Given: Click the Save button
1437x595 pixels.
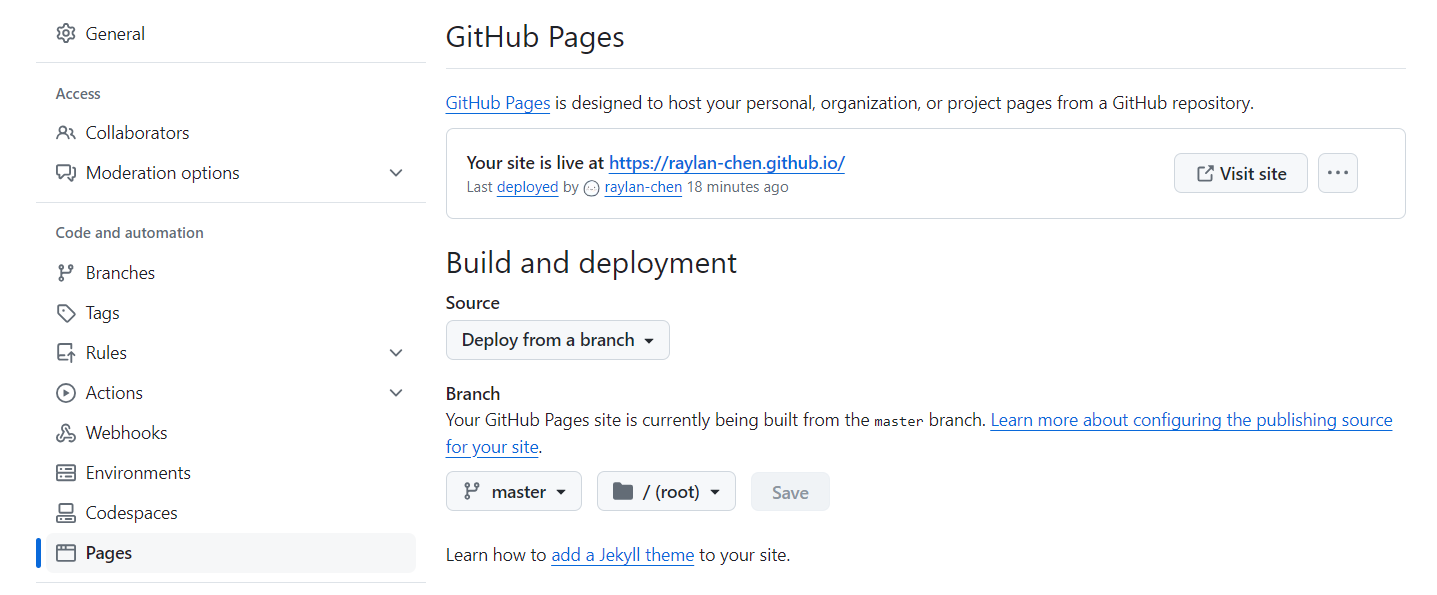Looking at the screenshot, I should click(x=790, y=492).
